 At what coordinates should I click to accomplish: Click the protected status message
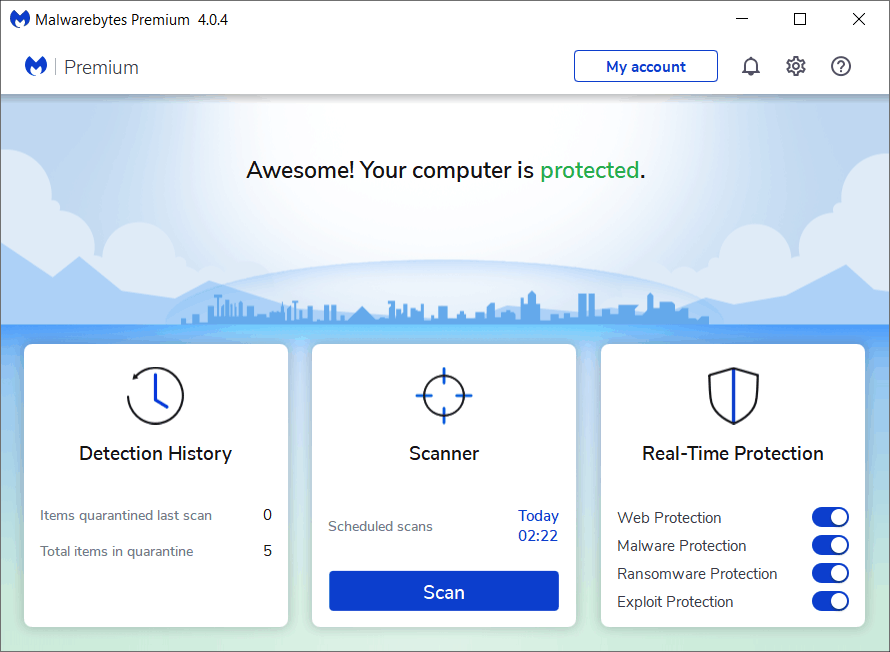click(446, 170)
